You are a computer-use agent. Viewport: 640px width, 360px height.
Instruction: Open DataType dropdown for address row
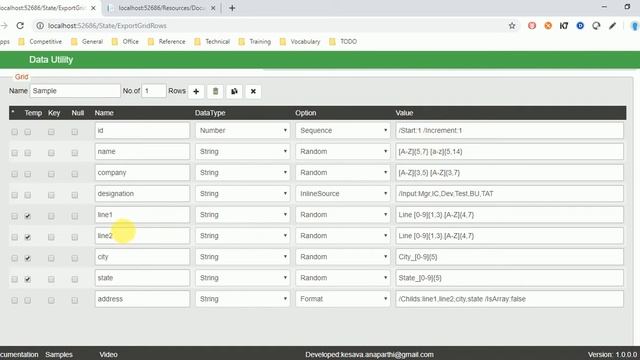242,299
